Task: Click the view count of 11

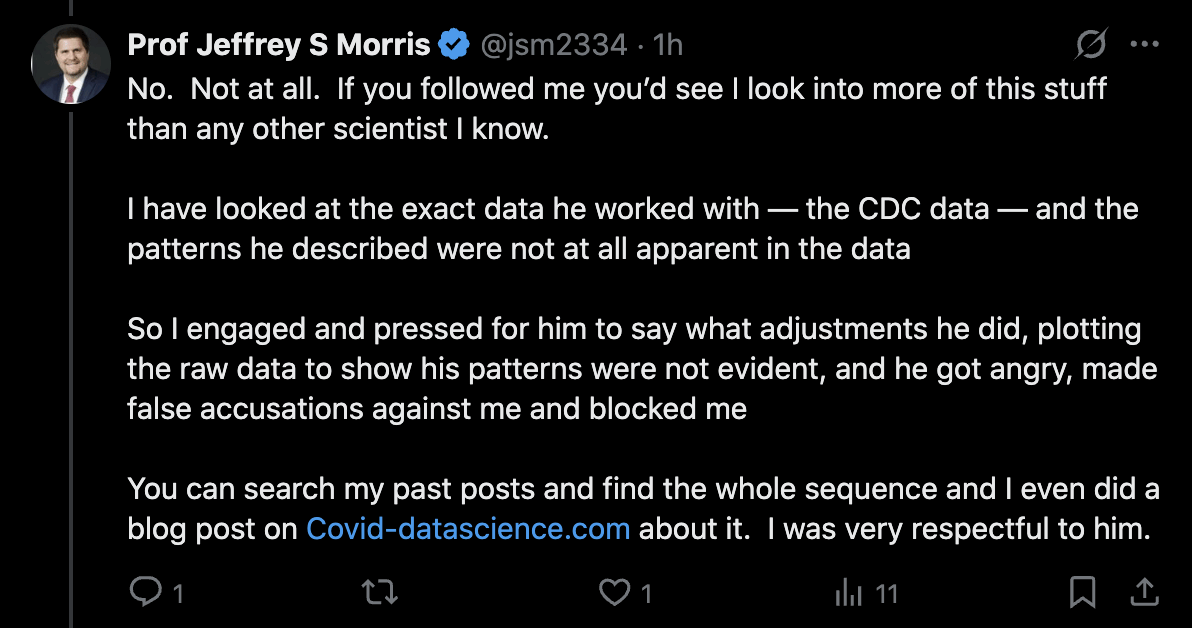Action: (886, 594)
